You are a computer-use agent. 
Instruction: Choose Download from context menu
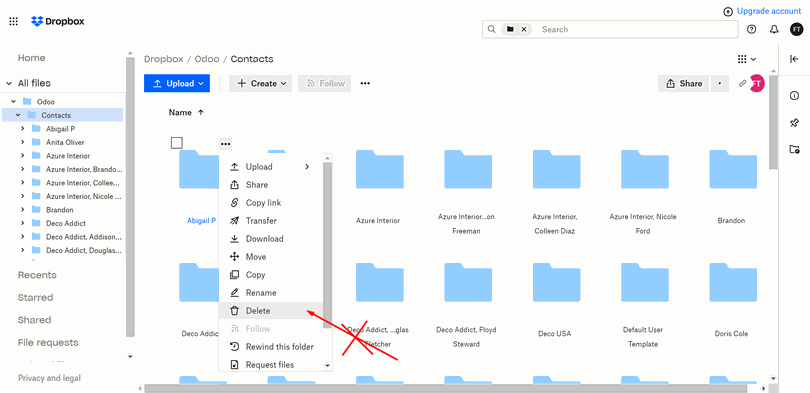pyautogui.click(x=271, y=239)
